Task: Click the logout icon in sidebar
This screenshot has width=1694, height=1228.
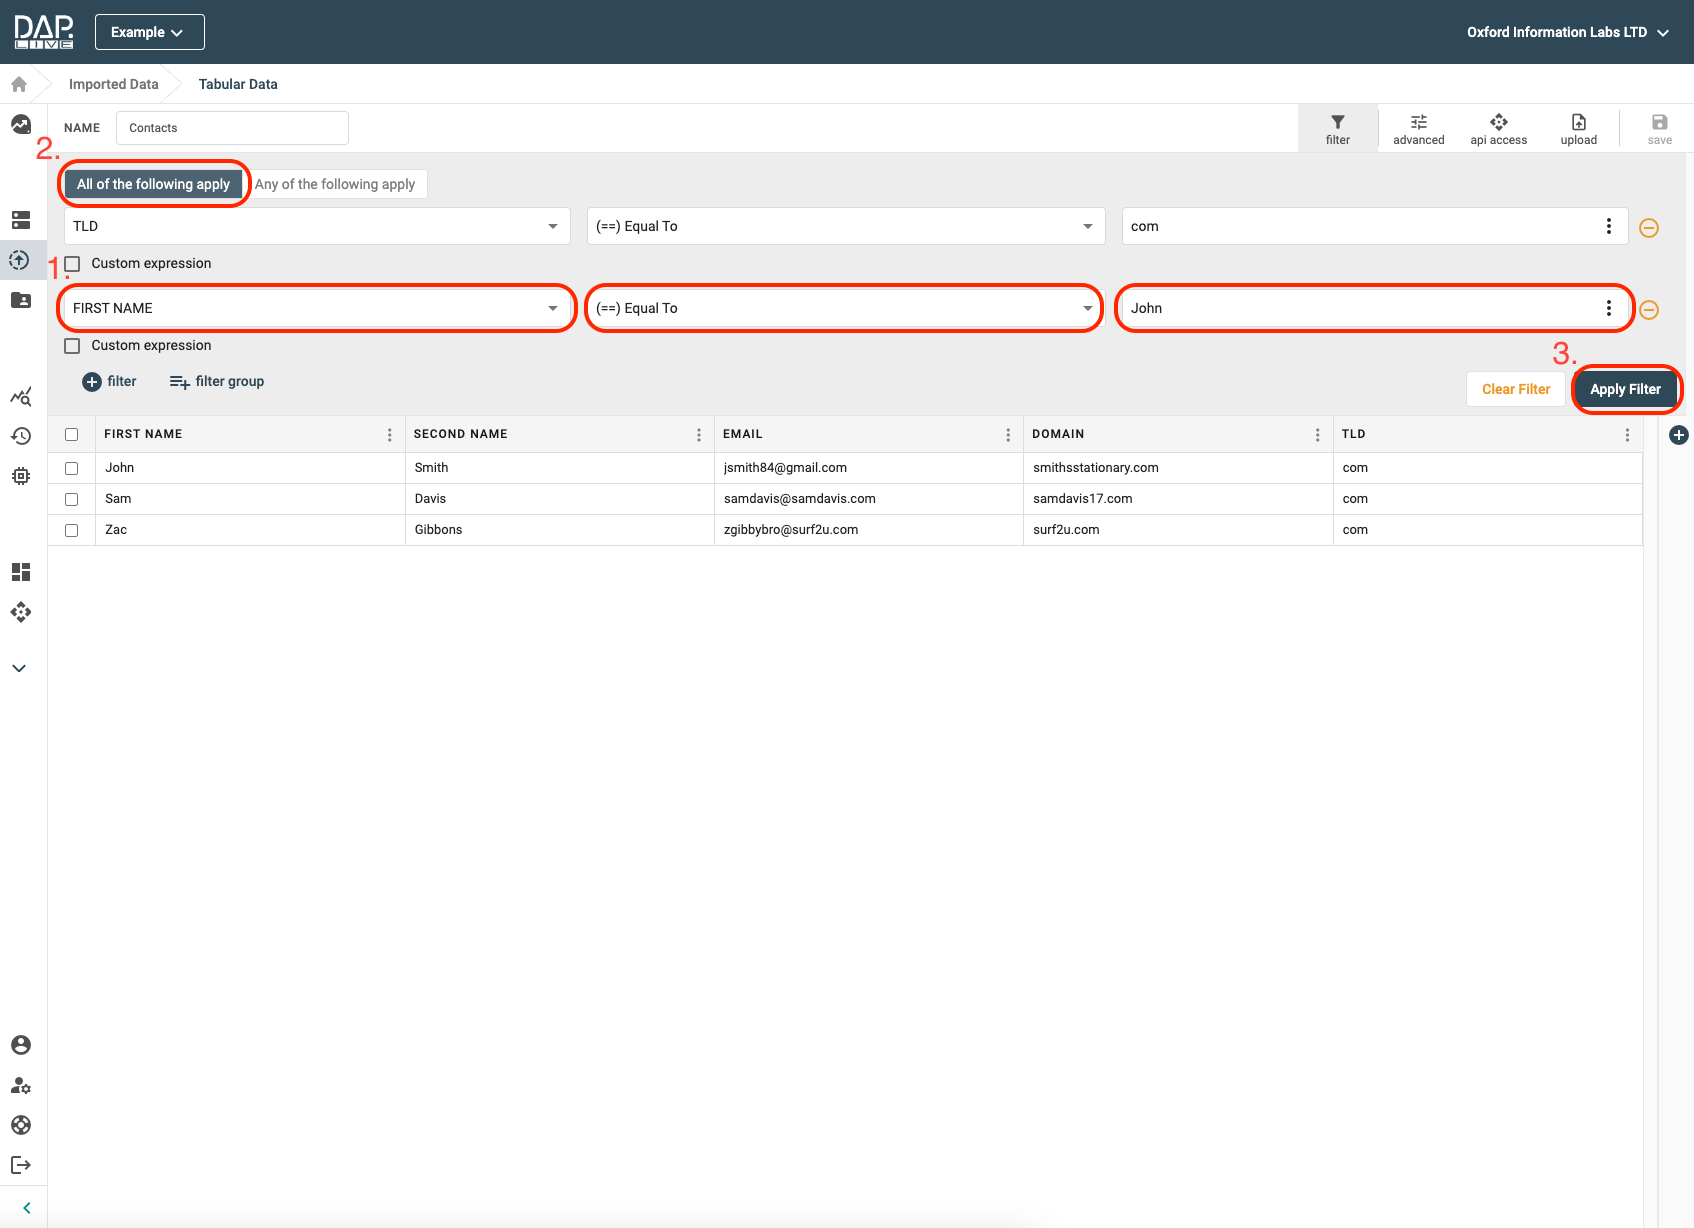Action: click(21, 1165)
